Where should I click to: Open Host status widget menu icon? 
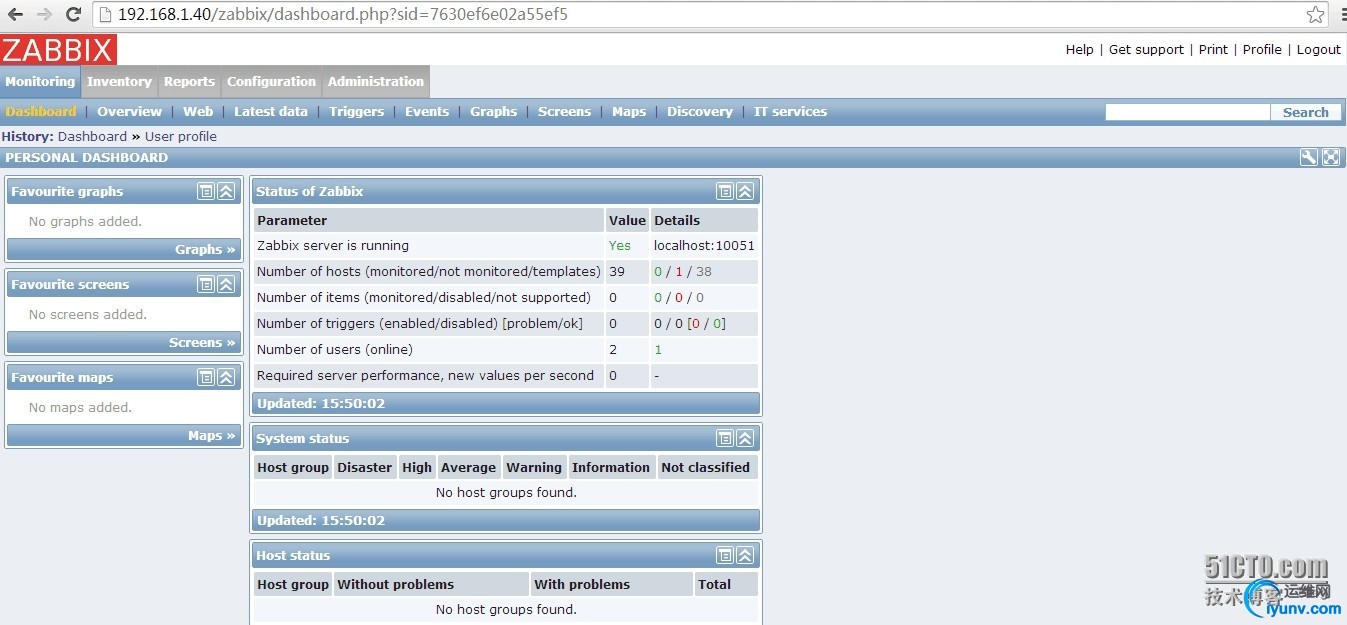725,555
